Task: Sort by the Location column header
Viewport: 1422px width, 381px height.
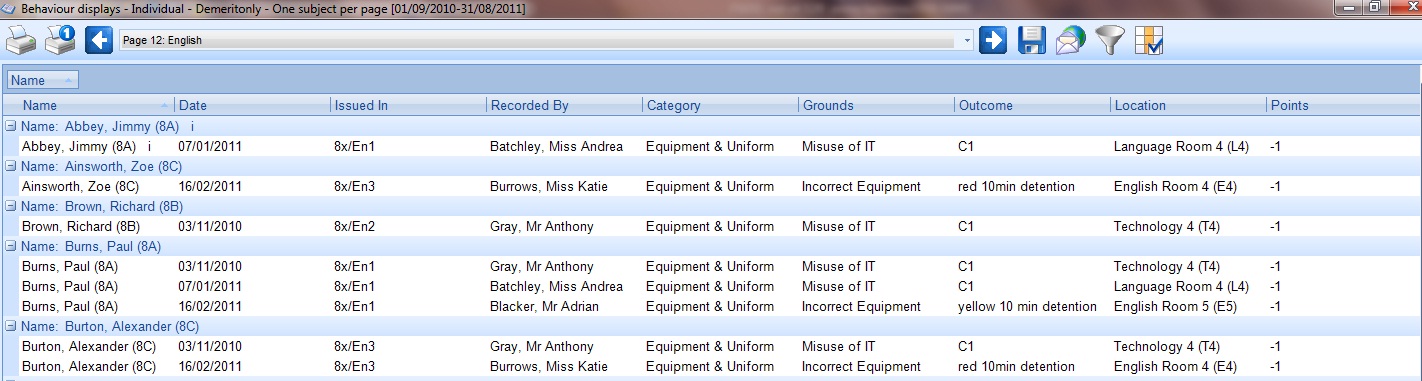Action: click(x=1188, y=105)
